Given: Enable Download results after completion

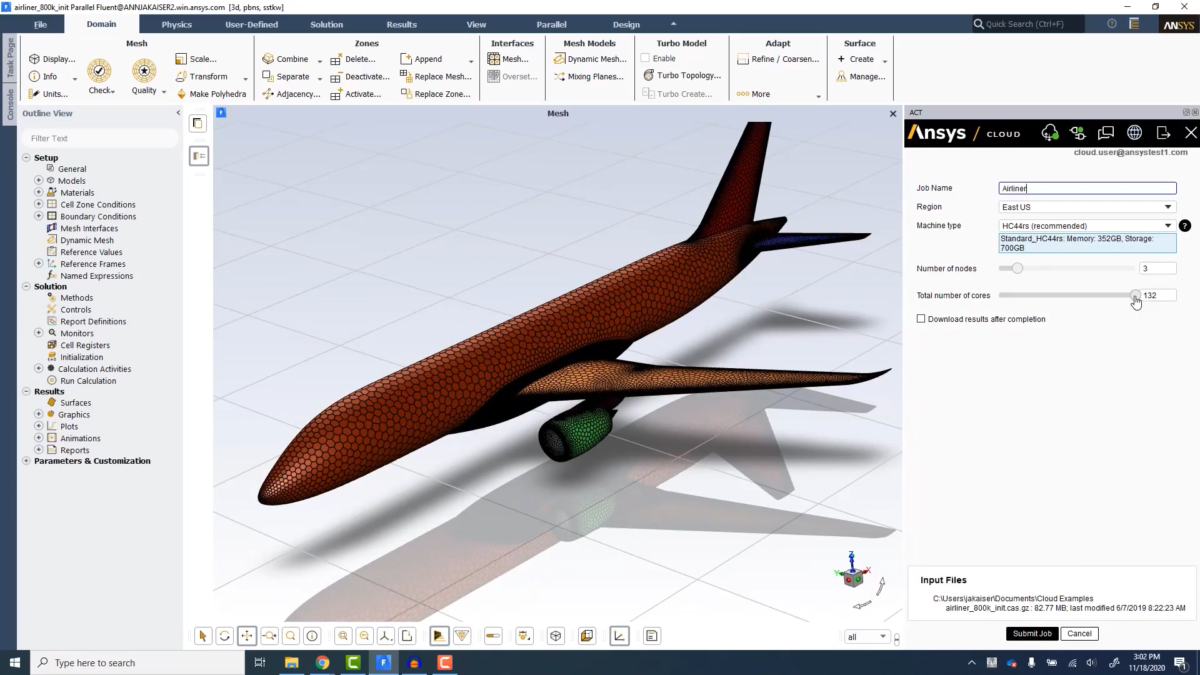Looking at the screenshot, I should click(x=921, y=319).
